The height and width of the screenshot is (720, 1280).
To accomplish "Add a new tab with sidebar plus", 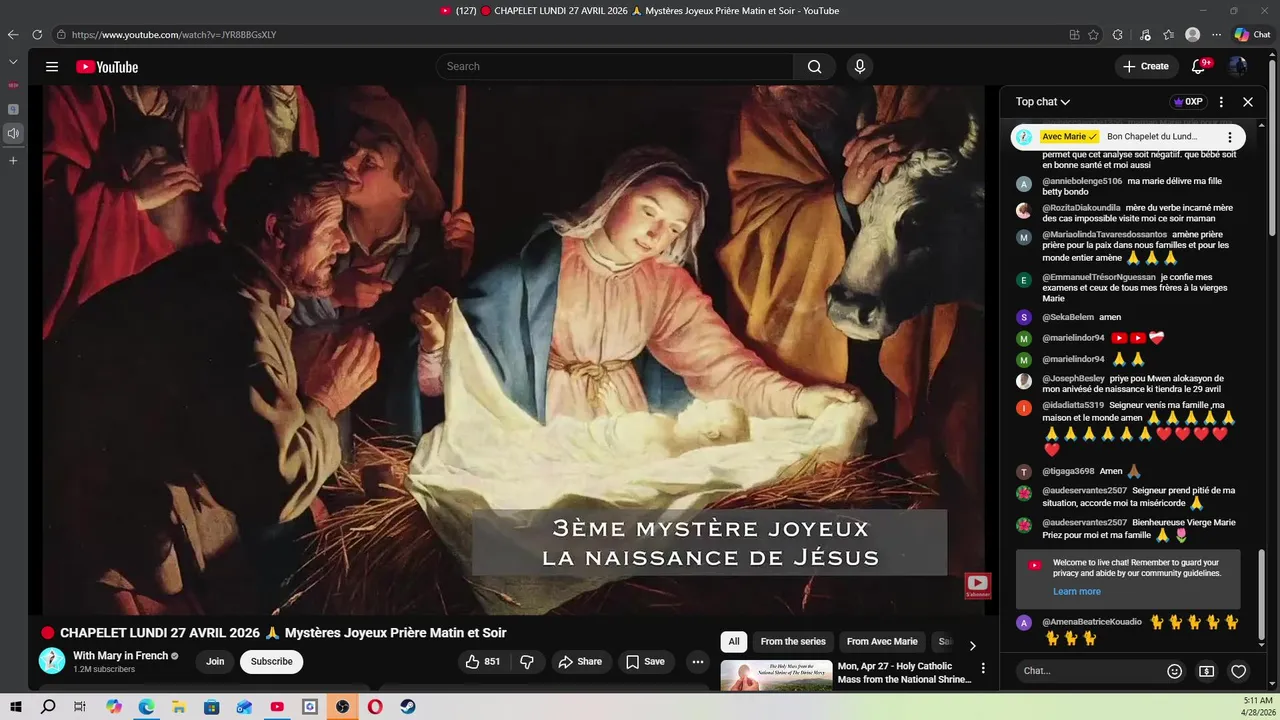I will click(x=13, y=160).
